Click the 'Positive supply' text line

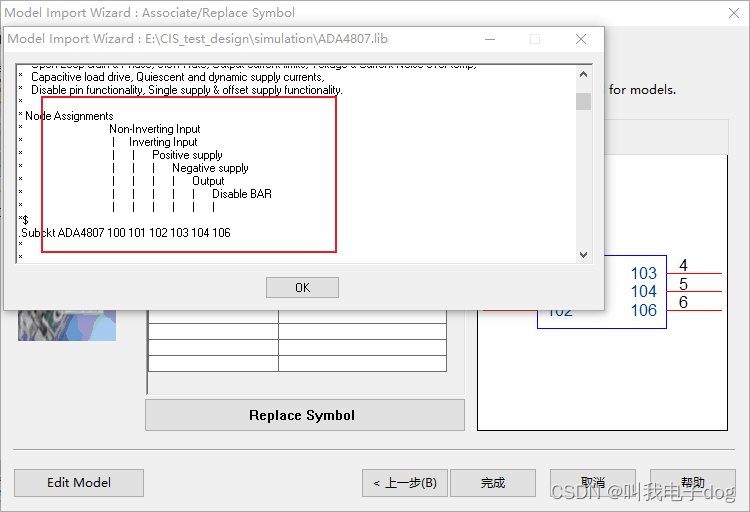pos(187,155)
